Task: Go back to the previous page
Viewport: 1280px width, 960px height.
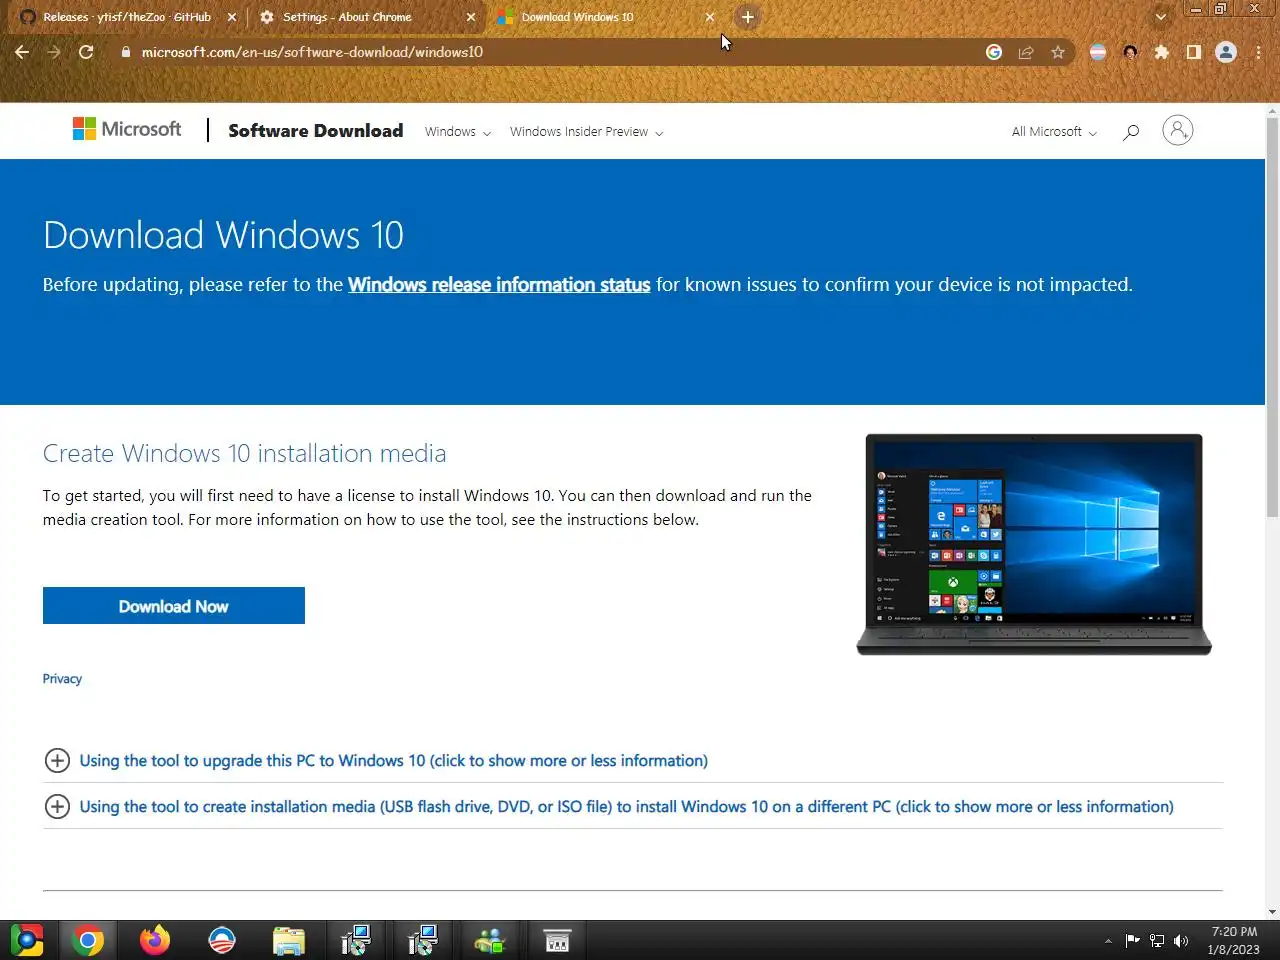Action: click(22, 52)
